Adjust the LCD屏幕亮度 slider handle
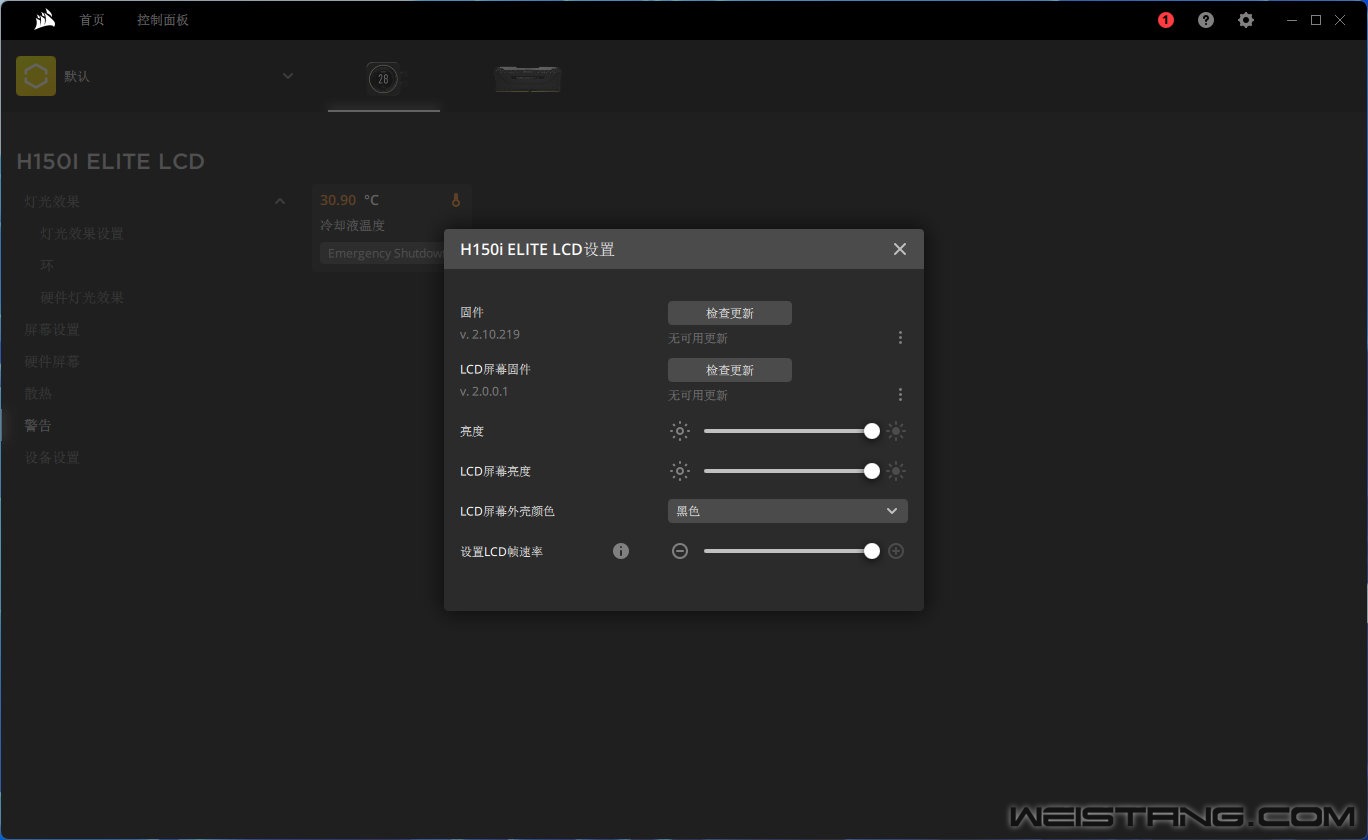This screenshot has width=1368, height=840. [872, 471]
